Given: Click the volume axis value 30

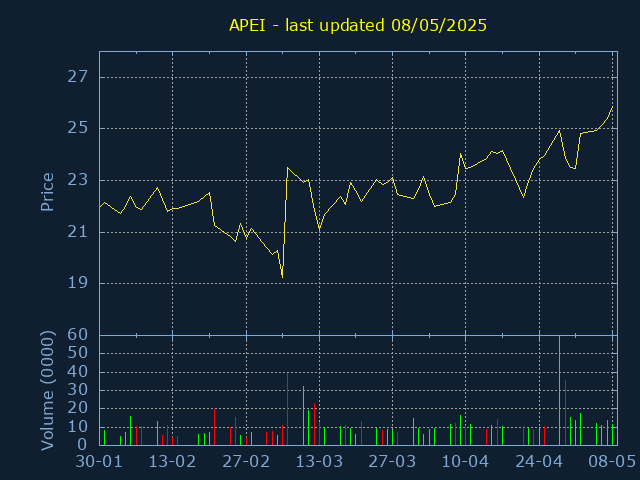Looking at the screenshot, I should point(78,390).
